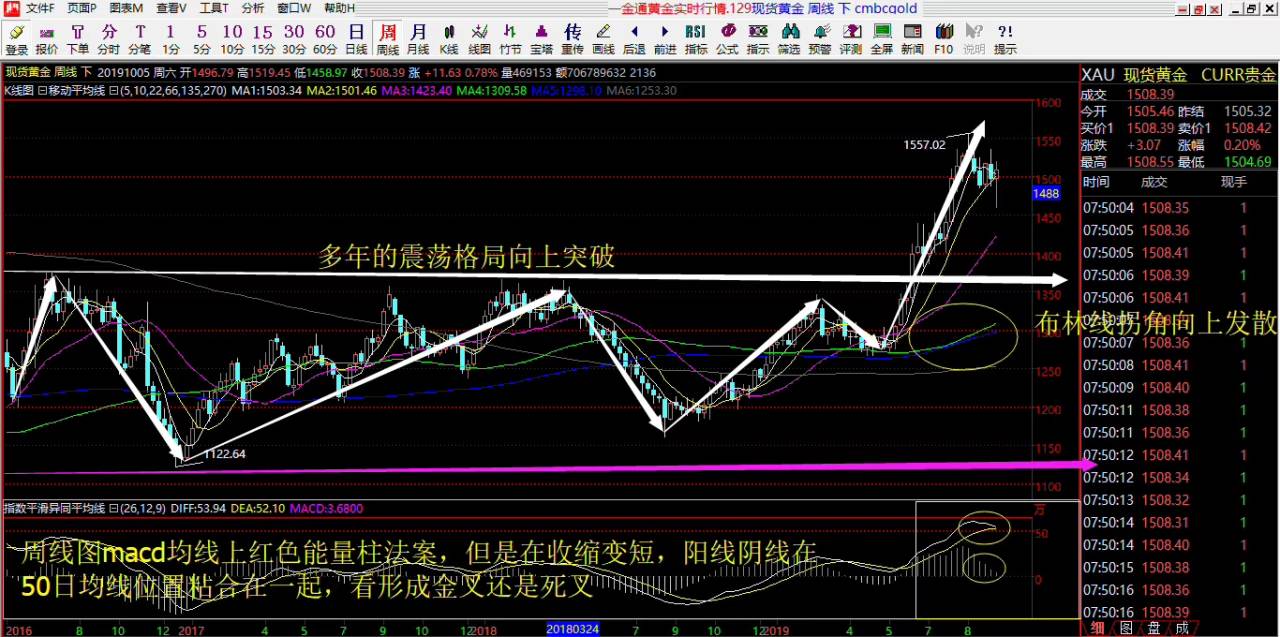Click the 1557.02 high price label
The image size is (1280, 637).
[x=924, y=145]
